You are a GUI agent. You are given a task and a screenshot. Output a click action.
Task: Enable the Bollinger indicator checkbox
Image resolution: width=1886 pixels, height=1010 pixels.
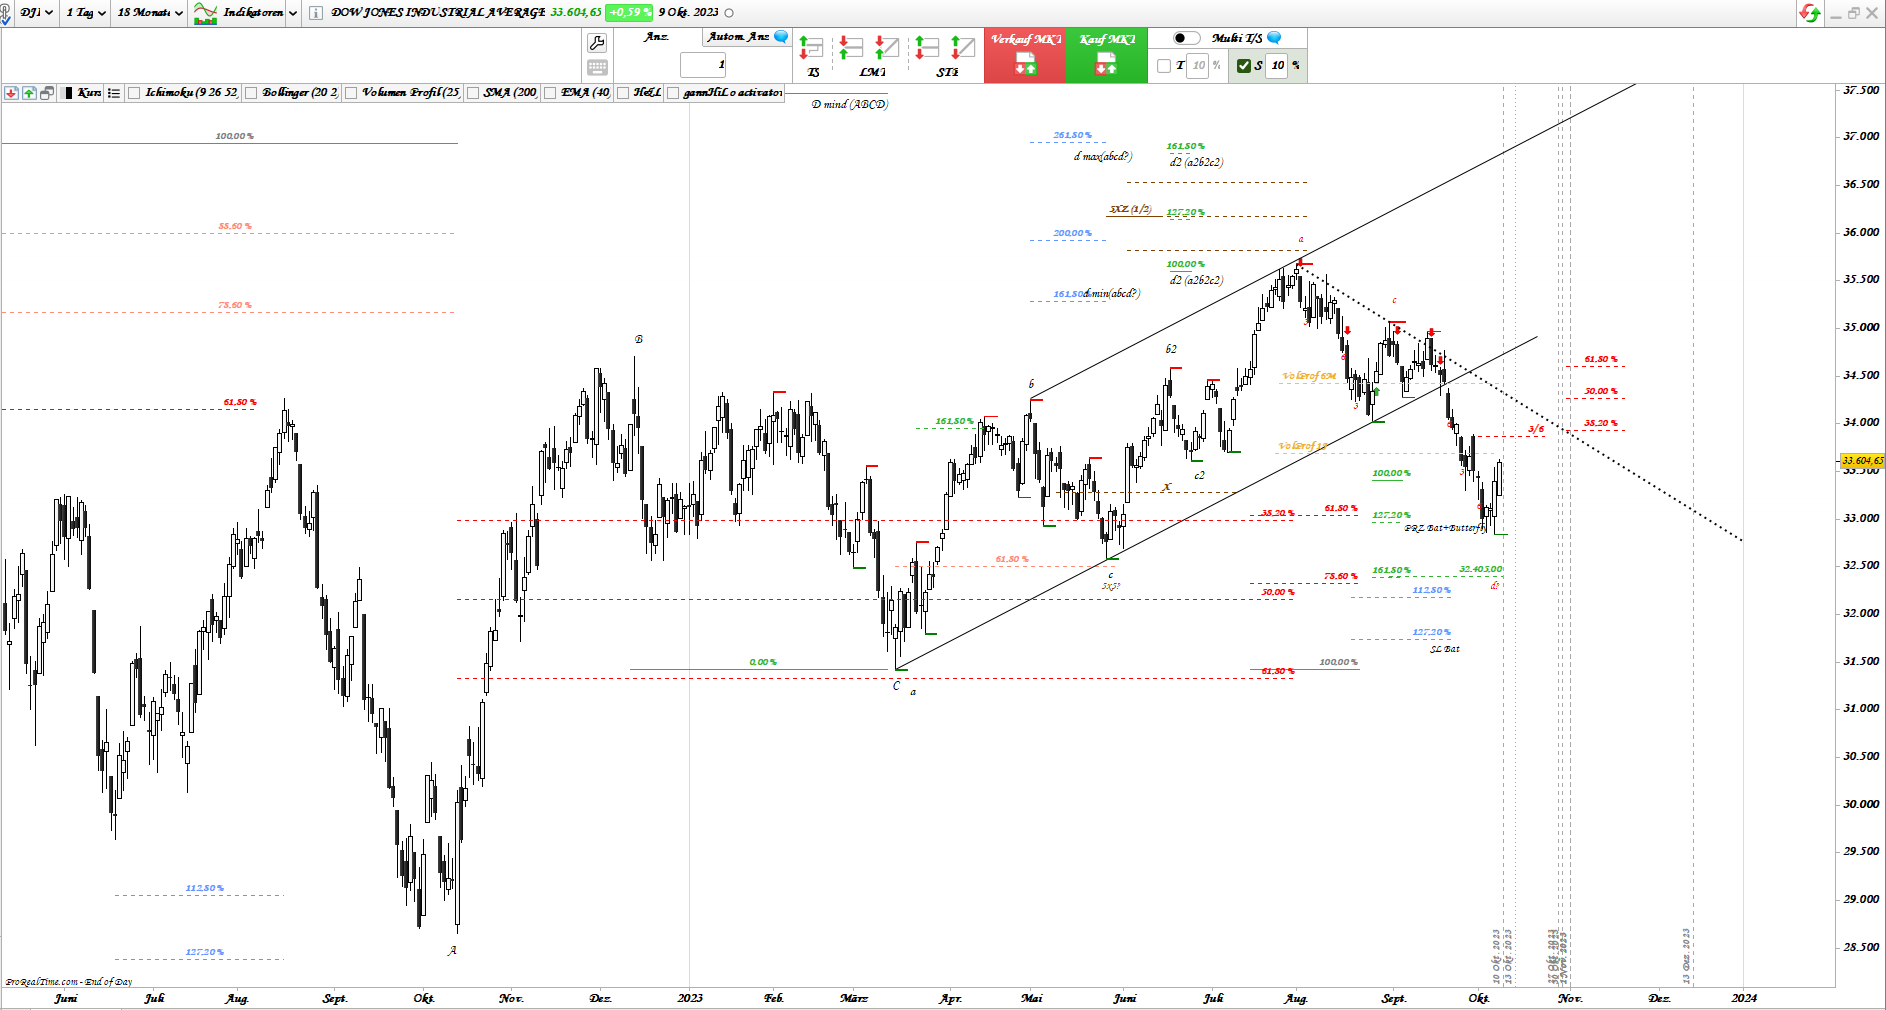[251, 93]
